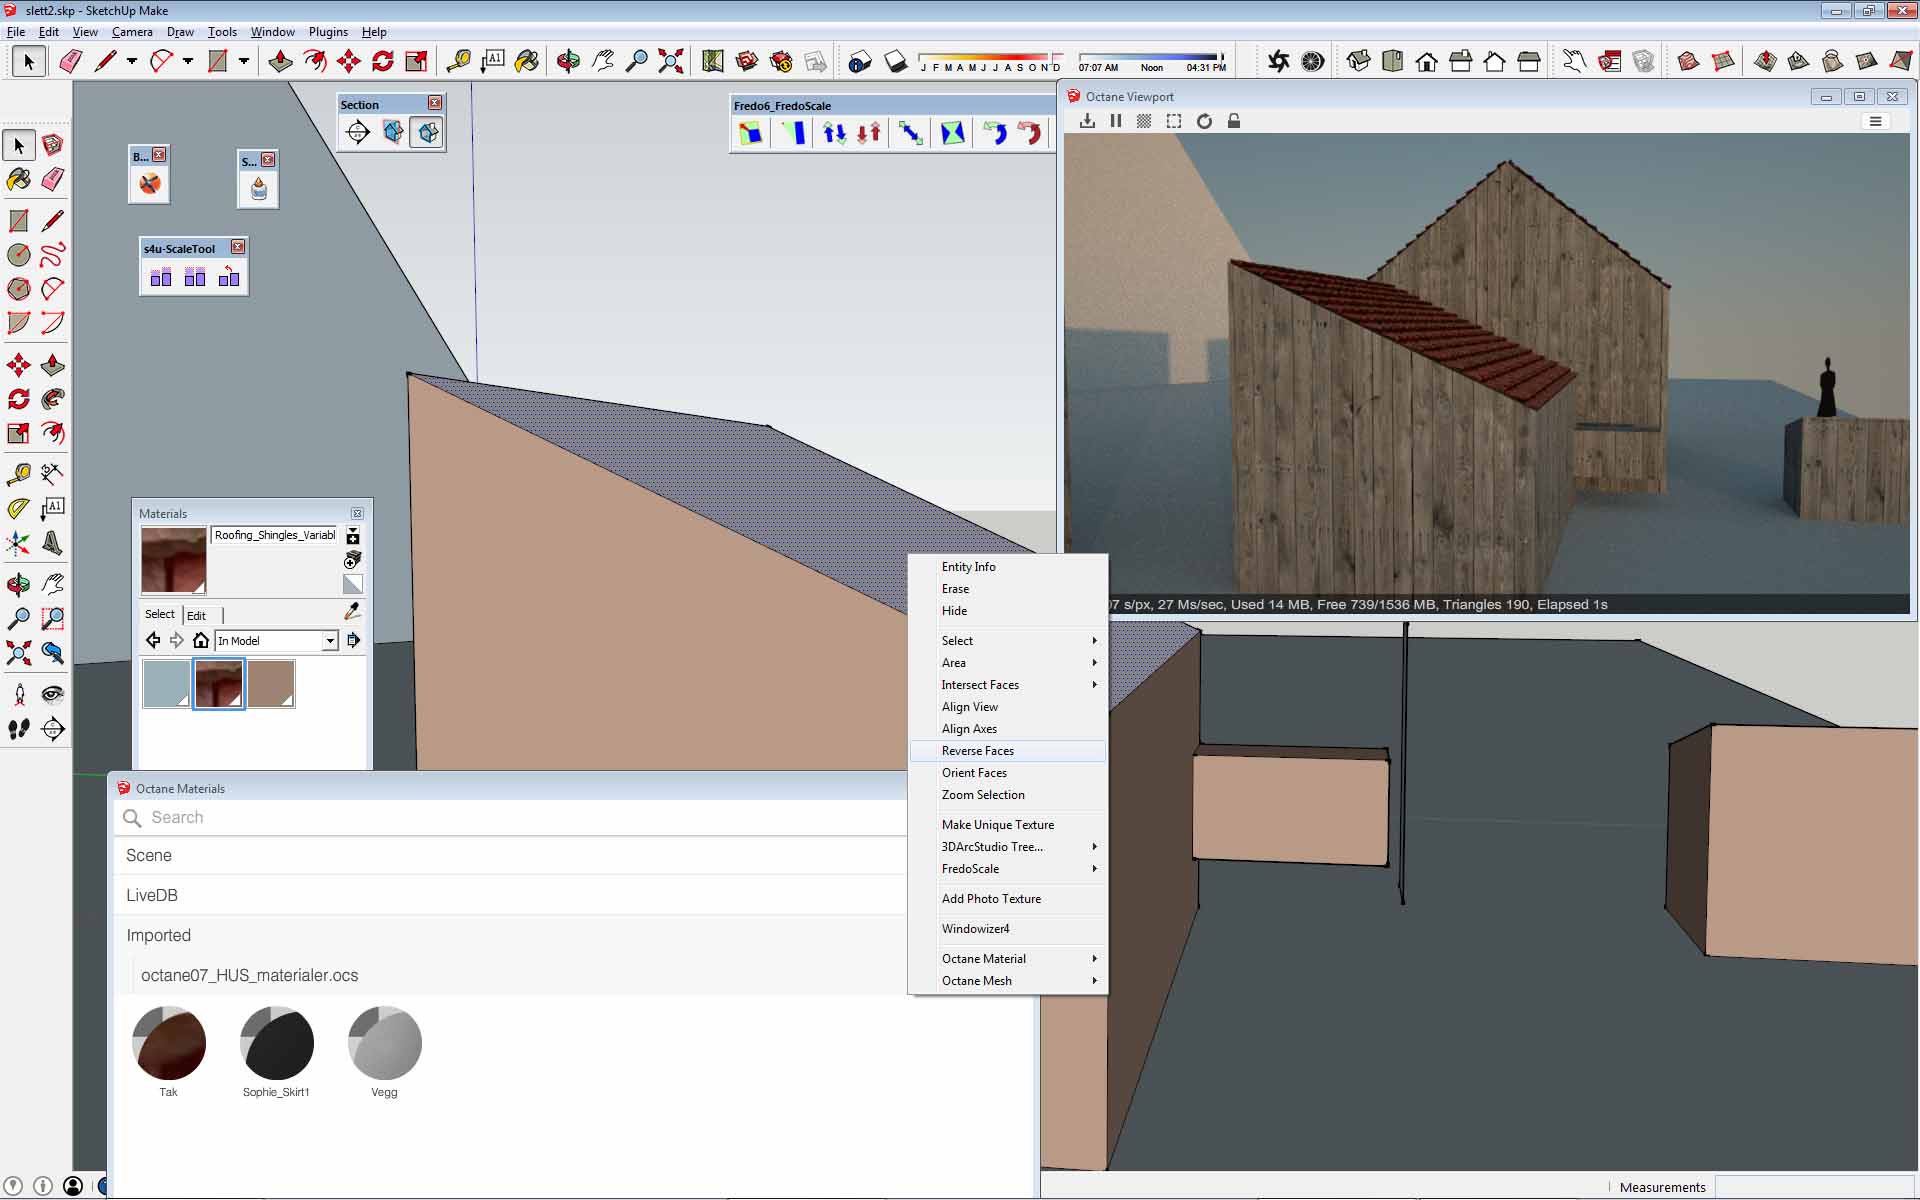The width and height of the screenshot is (1920, 1200).
Task: Expand the LiveDB section in Octane Materials
Action: tap(152, 895)
